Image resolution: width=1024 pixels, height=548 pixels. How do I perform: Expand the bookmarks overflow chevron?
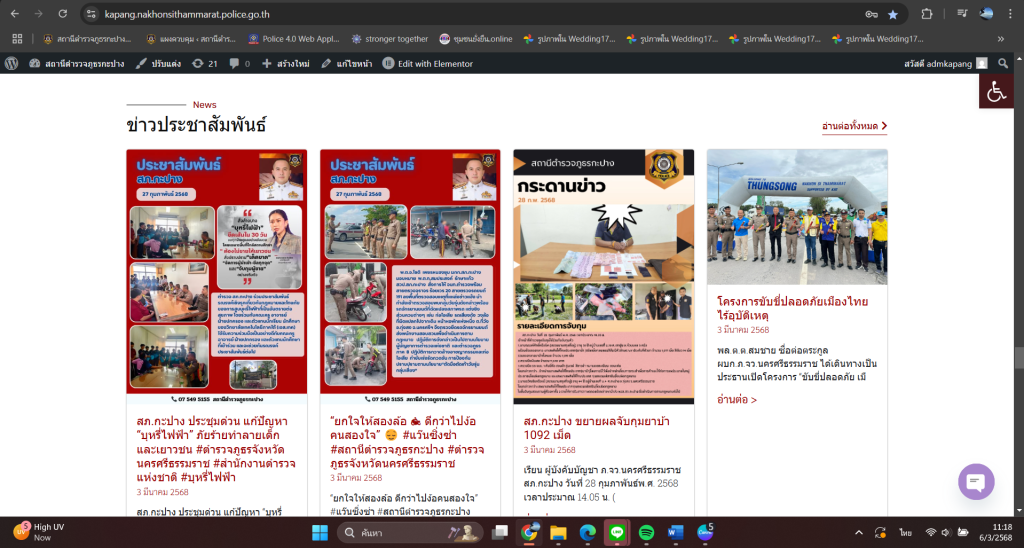pos(1001,39)
